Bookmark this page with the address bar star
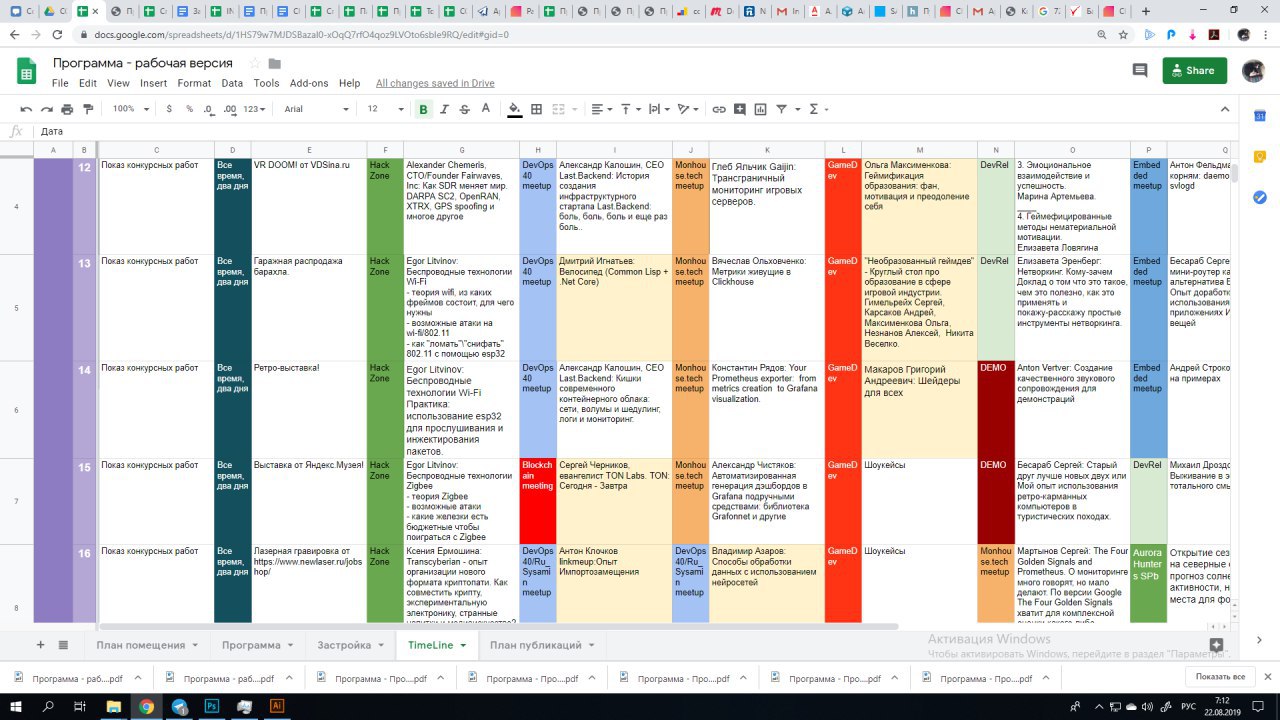Screen dimensions: 1280x720 (1123, 34)
